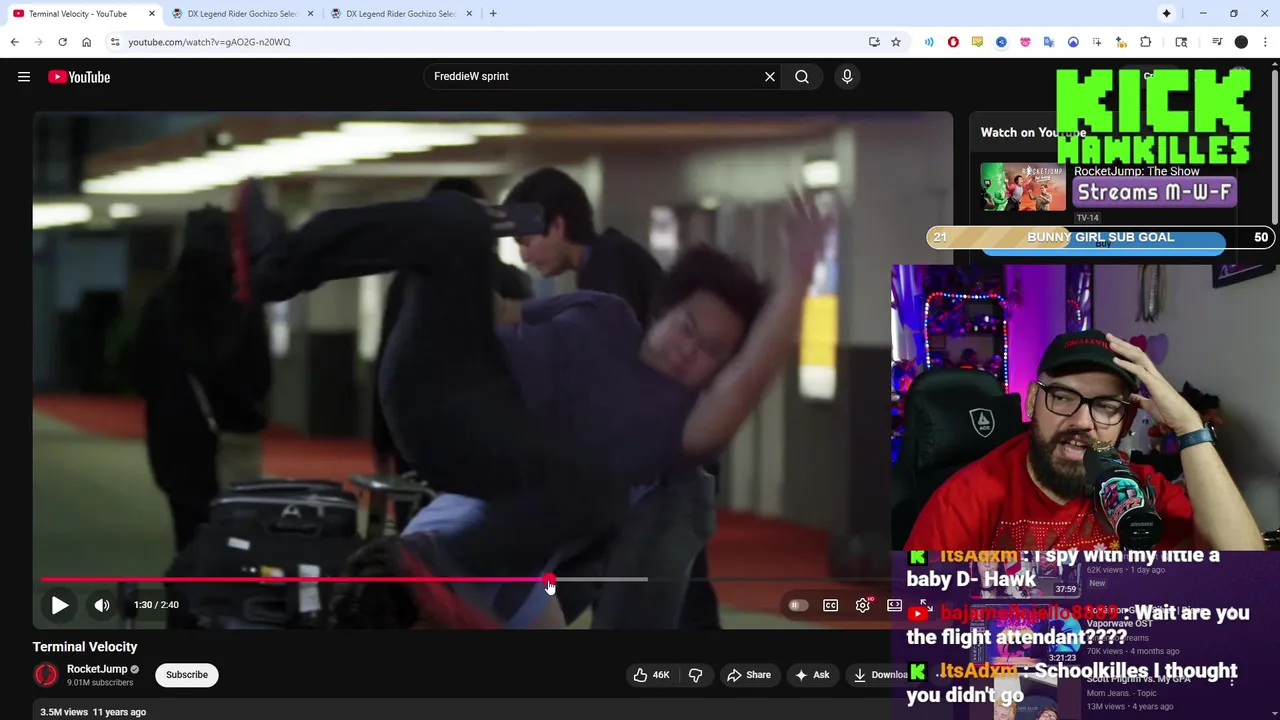Image resolution: width=1280 pixels, height=720 pixels.
Task: Click the browser home icon
Action: click(x=87, y=42)
